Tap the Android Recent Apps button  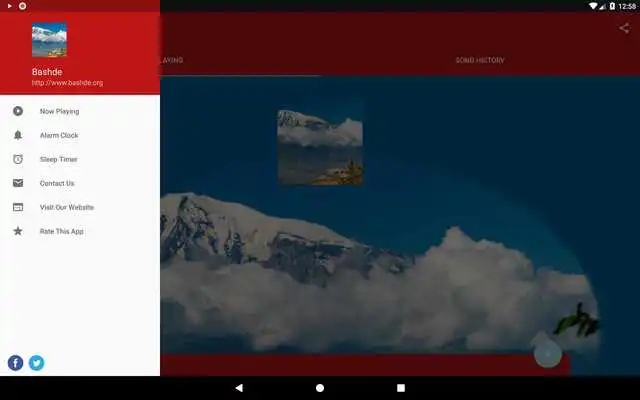401,388
